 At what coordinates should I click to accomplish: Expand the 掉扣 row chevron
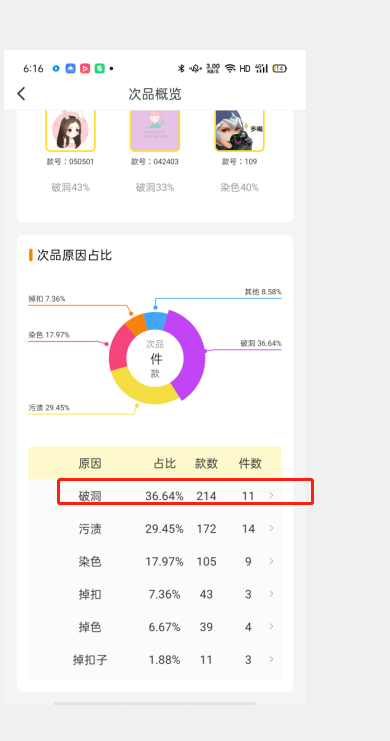(271, 594)
